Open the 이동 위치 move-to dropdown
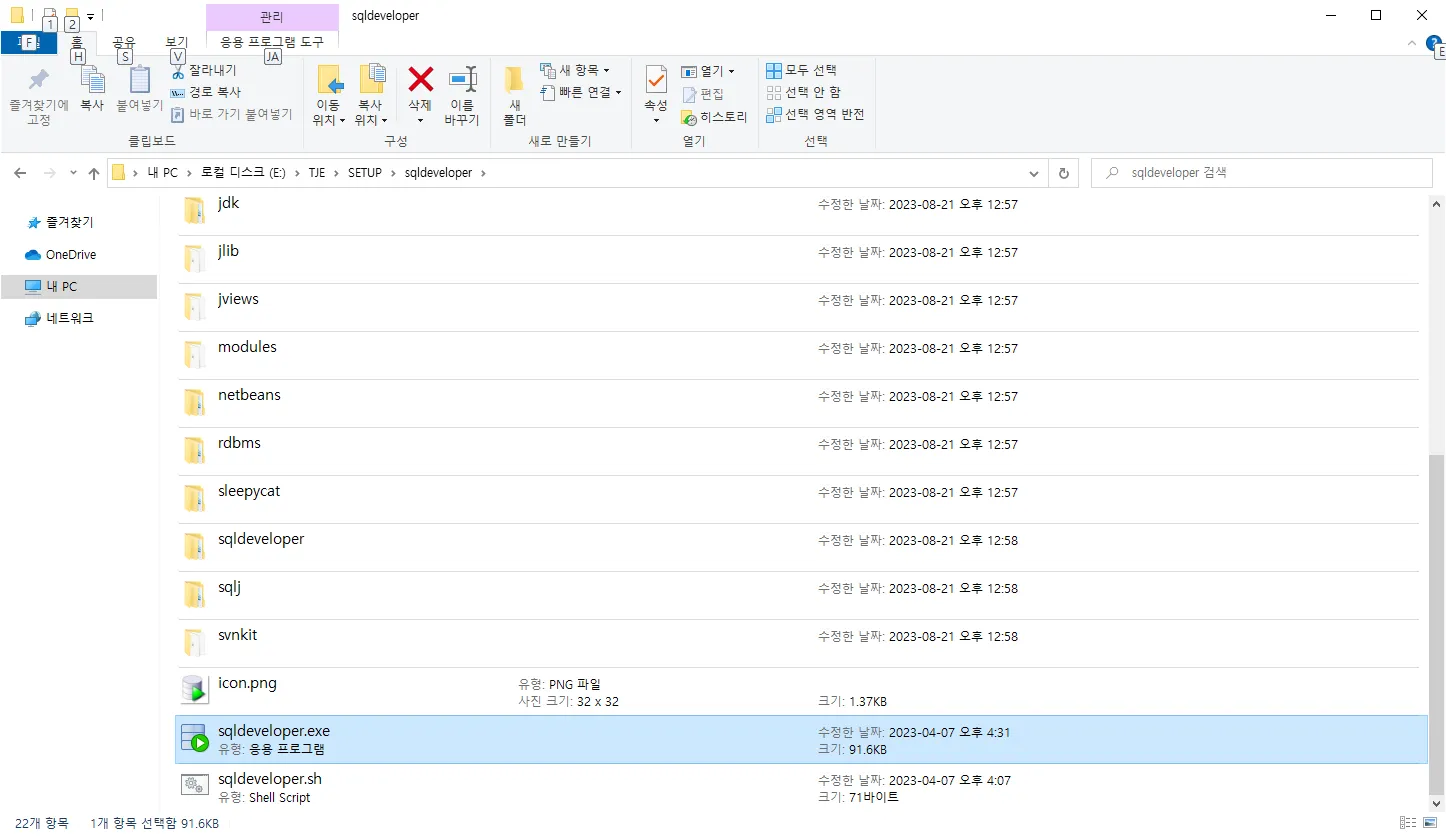 pos(328,113)
